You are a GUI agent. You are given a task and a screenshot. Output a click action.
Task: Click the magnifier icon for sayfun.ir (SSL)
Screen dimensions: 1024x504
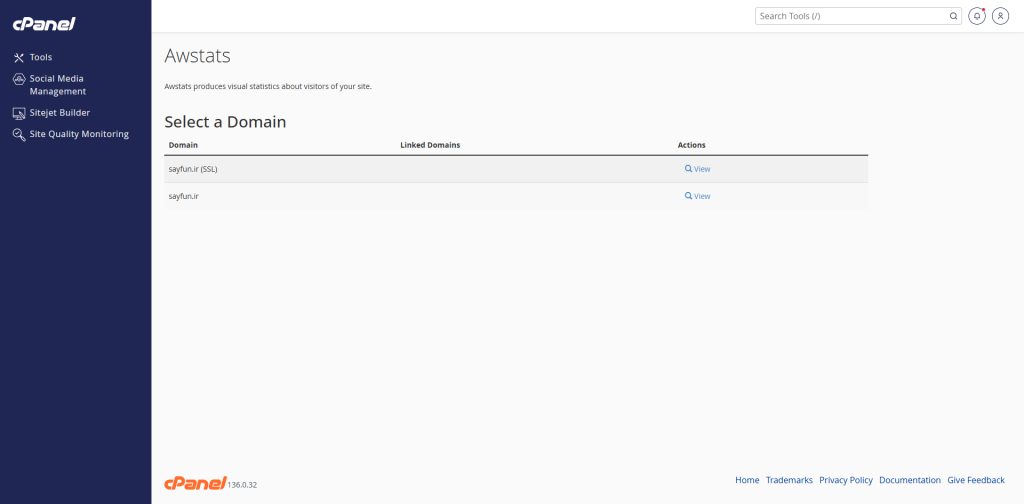tap(688, 168)
